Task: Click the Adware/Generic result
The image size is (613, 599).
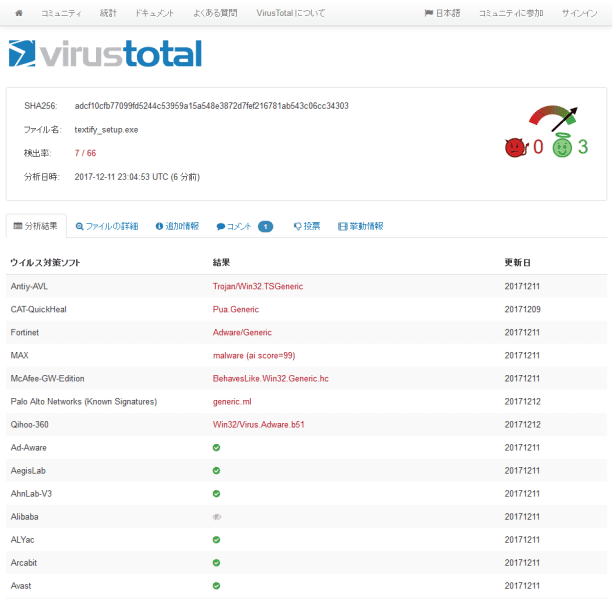Action: click(242, 332)
